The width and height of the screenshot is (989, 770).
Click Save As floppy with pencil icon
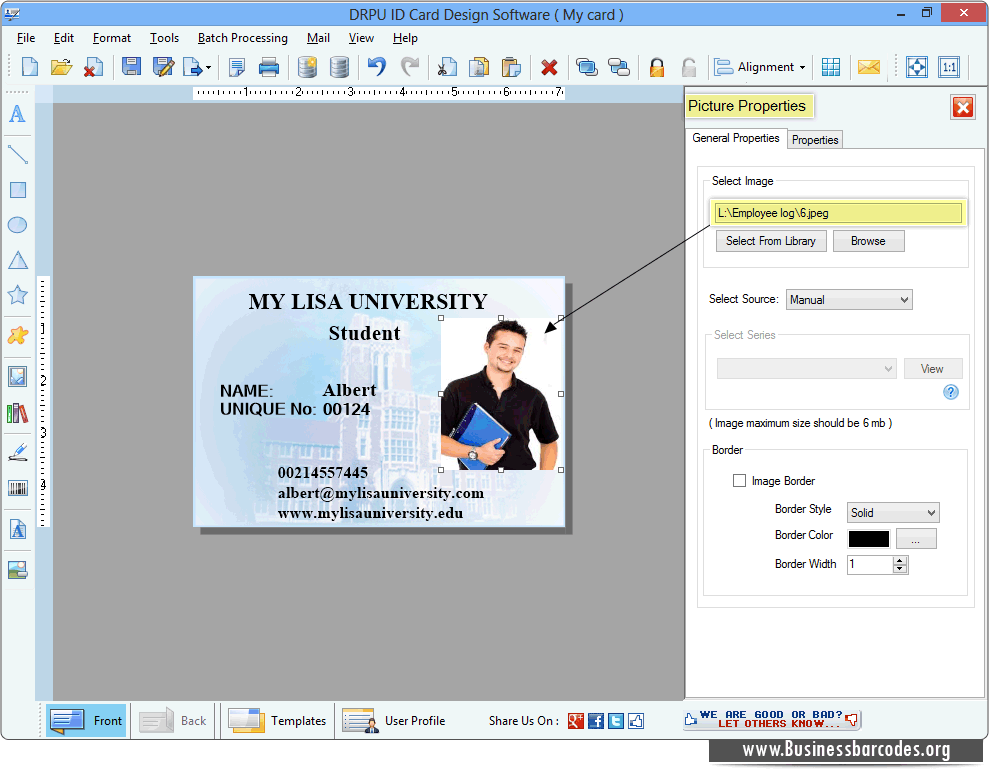(163, 67)
